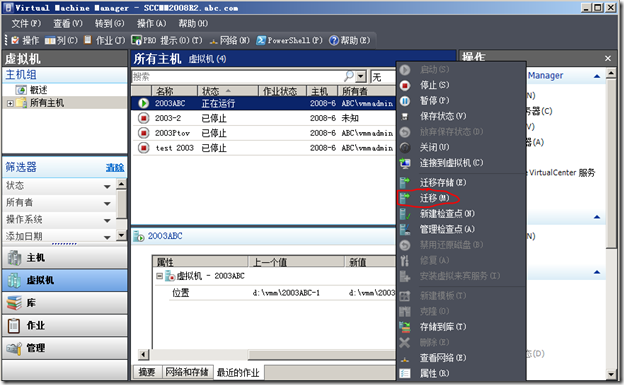Open the search options dropdown arrow

click(x=361, y=76)
